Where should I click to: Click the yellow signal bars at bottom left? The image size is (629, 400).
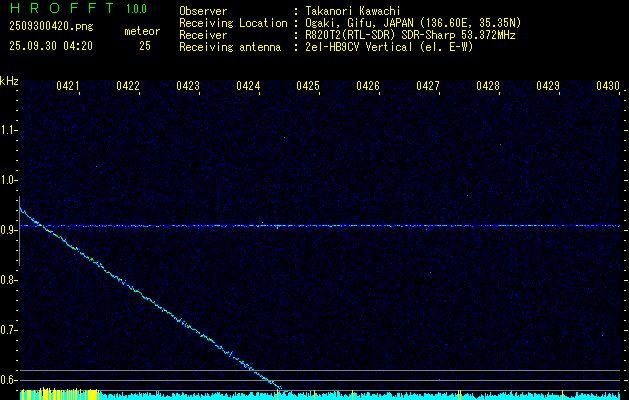pos(59,394)
